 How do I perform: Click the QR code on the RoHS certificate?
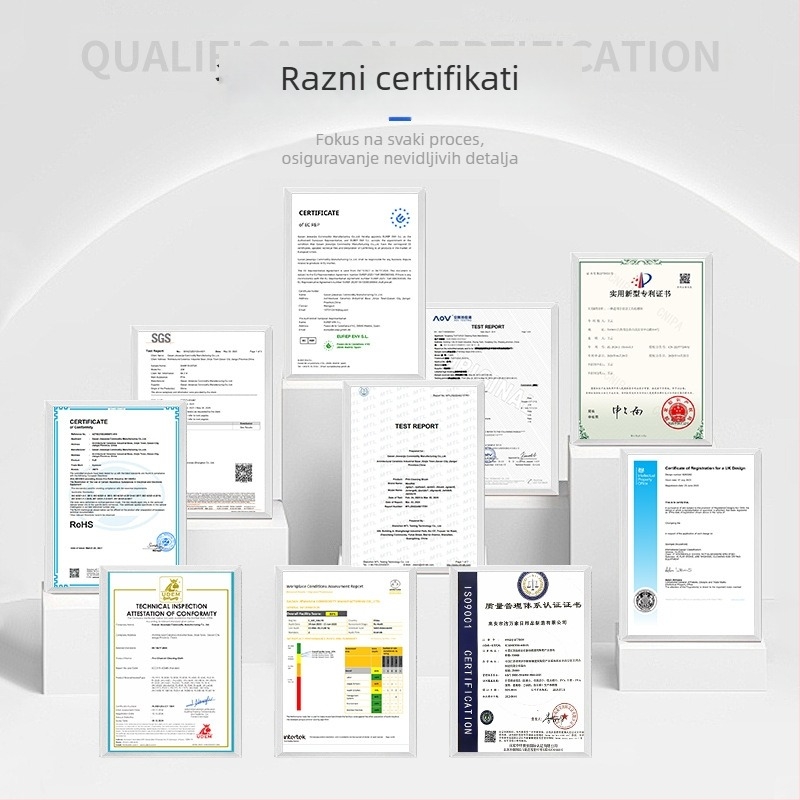pyautogui.click(x=74, y=573)
